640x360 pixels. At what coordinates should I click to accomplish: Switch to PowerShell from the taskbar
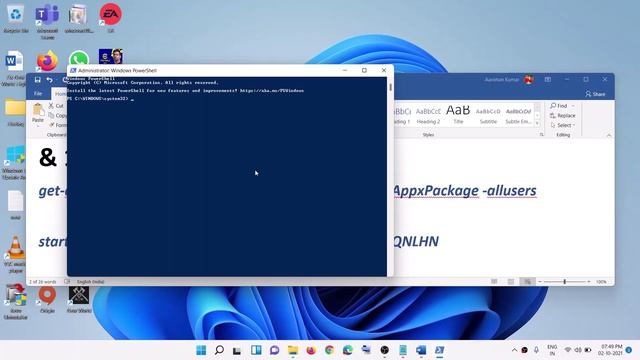click(x=439, y=350)
